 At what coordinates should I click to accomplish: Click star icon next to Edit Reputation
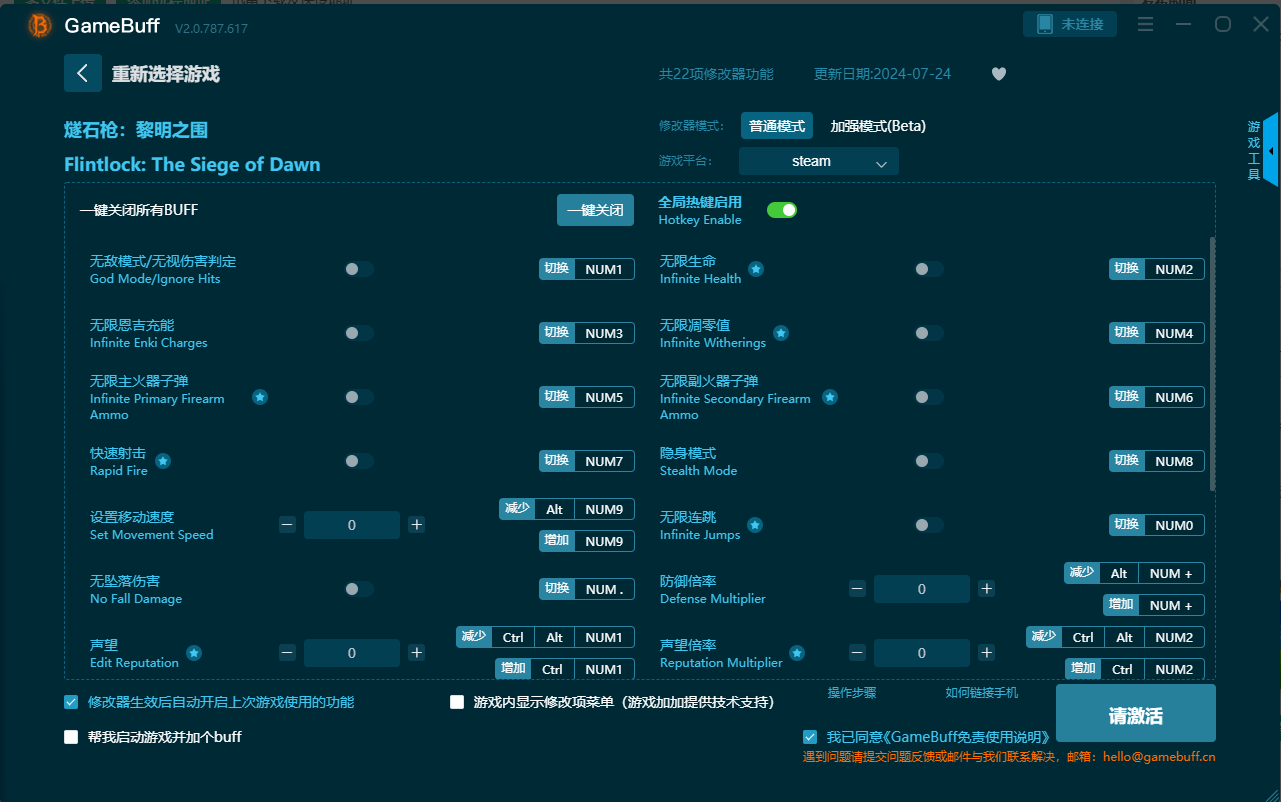[x=194, y=653]
